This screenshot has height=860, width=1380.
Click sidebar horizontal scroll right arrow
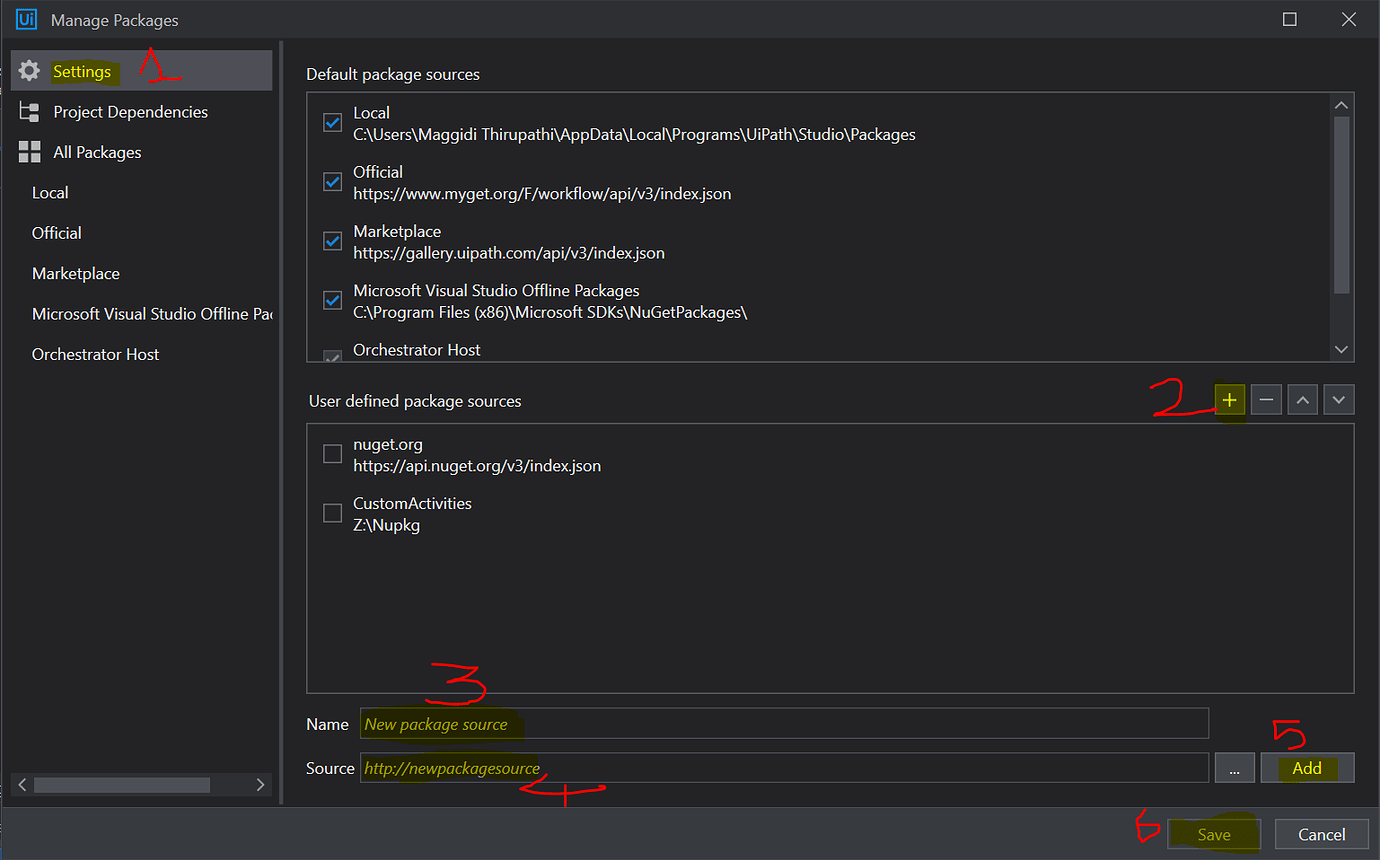(261, 785)
